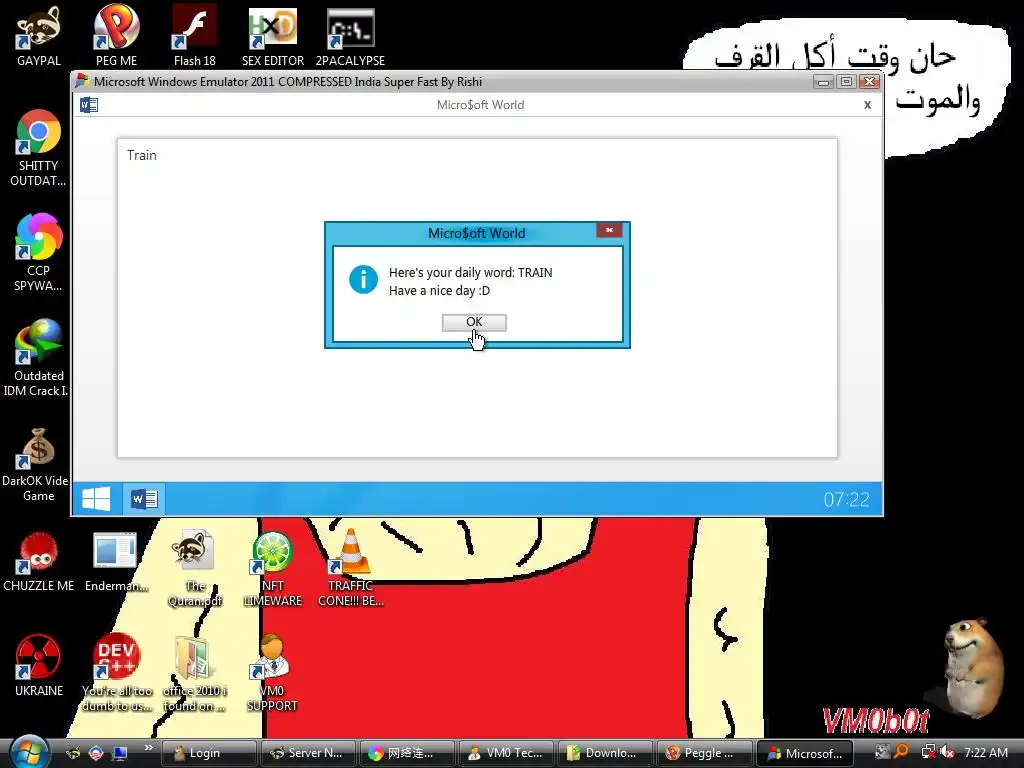Viewport: 1024px width, 768px height.
Task: Click the 07:22 clock in the emulator taskbar
Action: coord(846,500)
